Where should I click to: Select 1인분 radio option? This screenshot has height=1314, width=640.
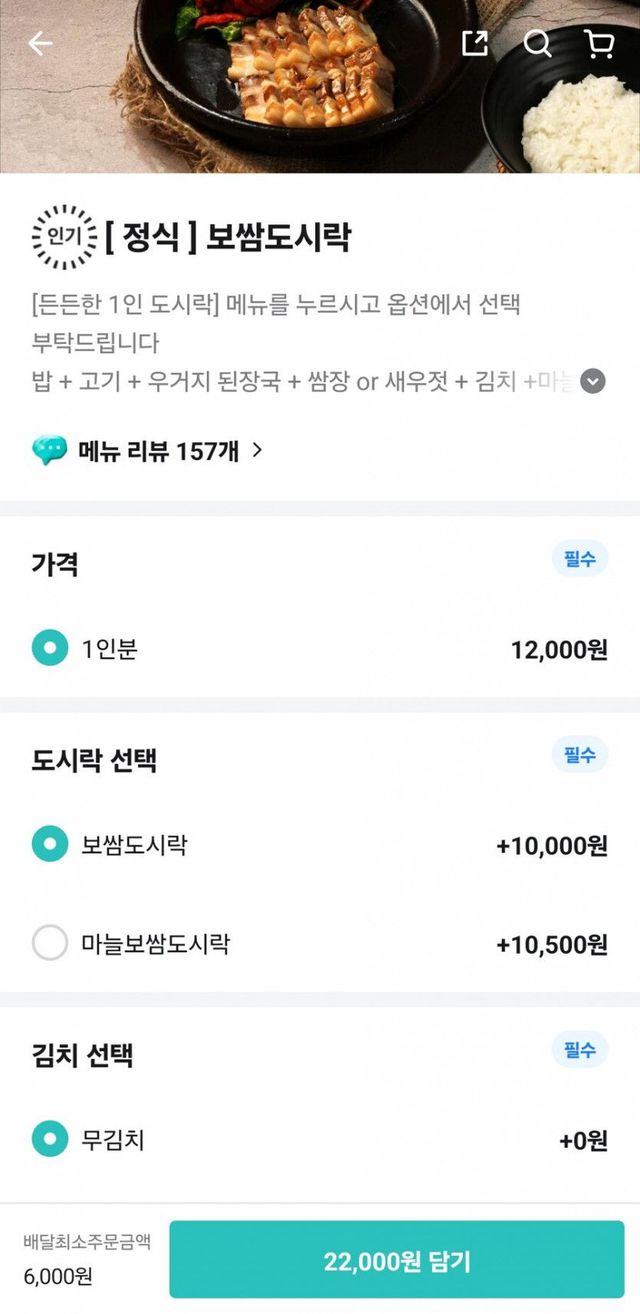click(50, 649)
